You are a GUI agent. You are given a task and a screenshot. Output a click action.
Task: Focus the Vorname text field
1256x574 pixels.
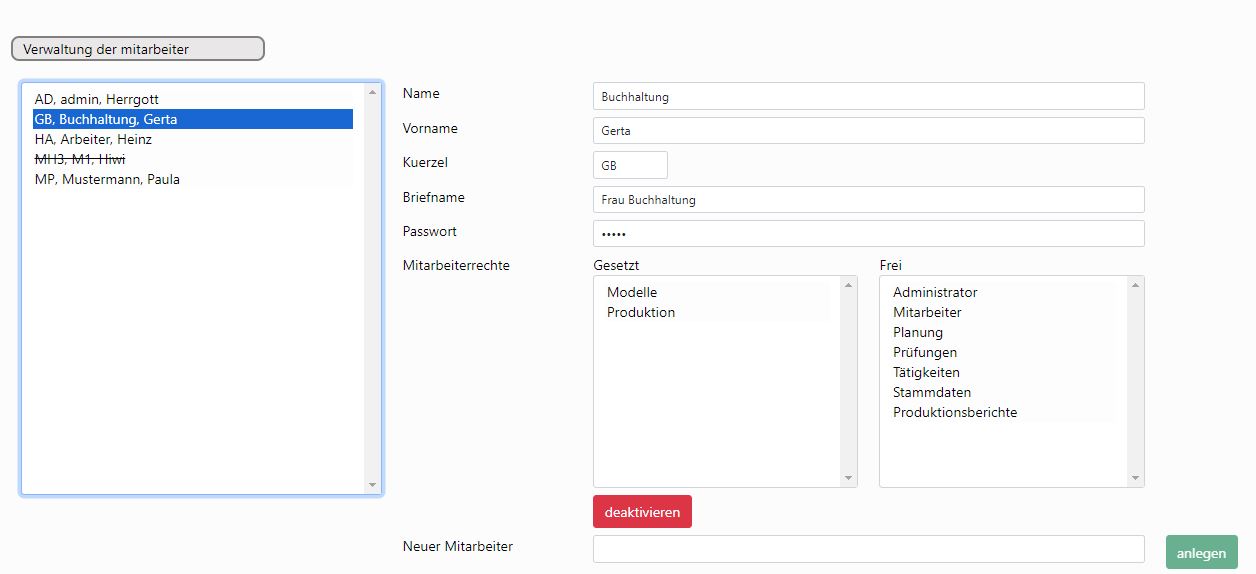tap(868, 130)
